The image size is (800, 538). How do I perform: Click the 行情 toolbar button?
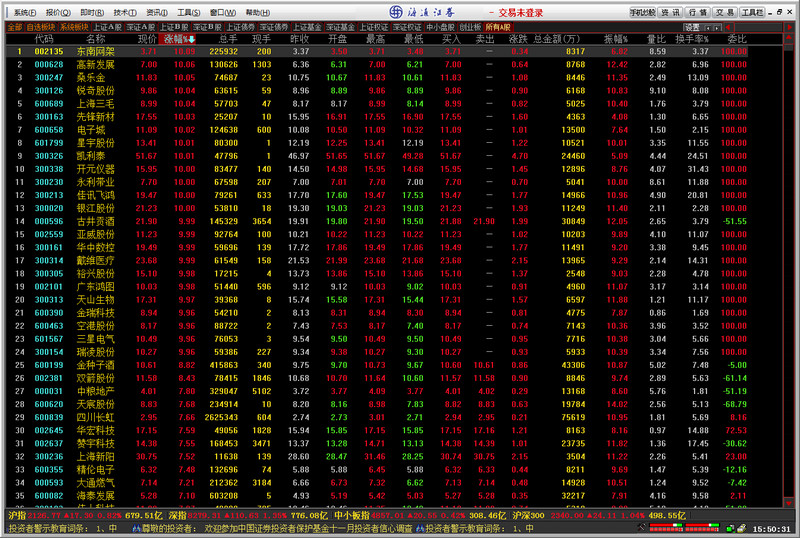697,12
